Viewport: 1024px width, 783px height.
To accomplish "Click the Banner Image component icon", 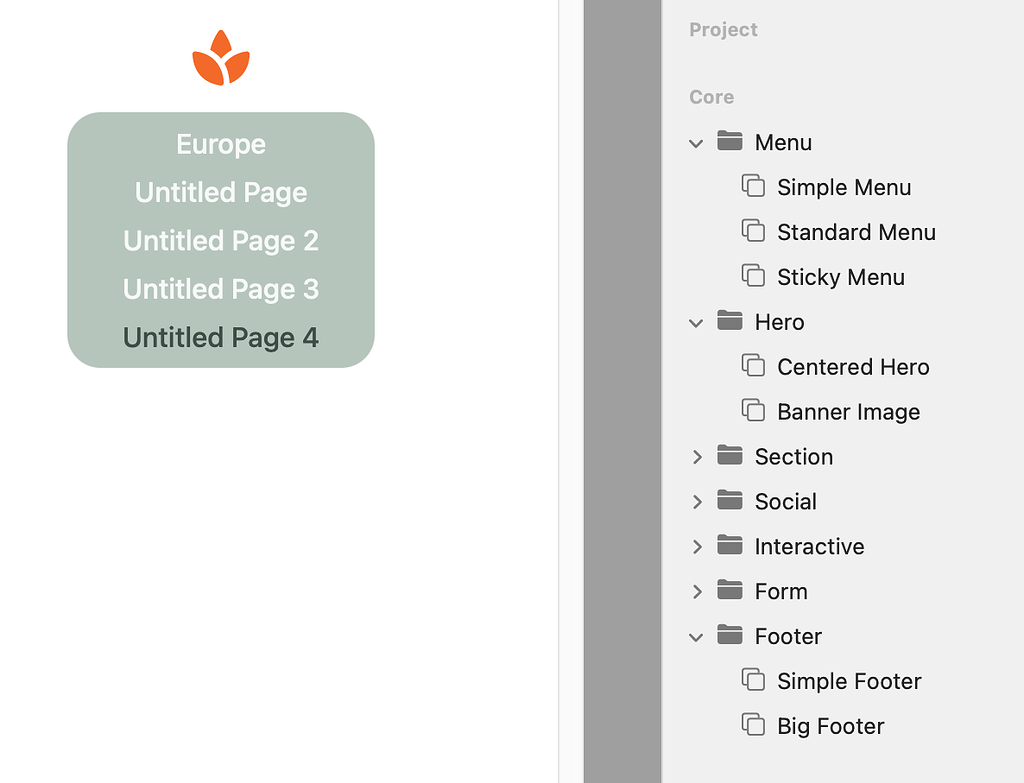I will (755, 411).
